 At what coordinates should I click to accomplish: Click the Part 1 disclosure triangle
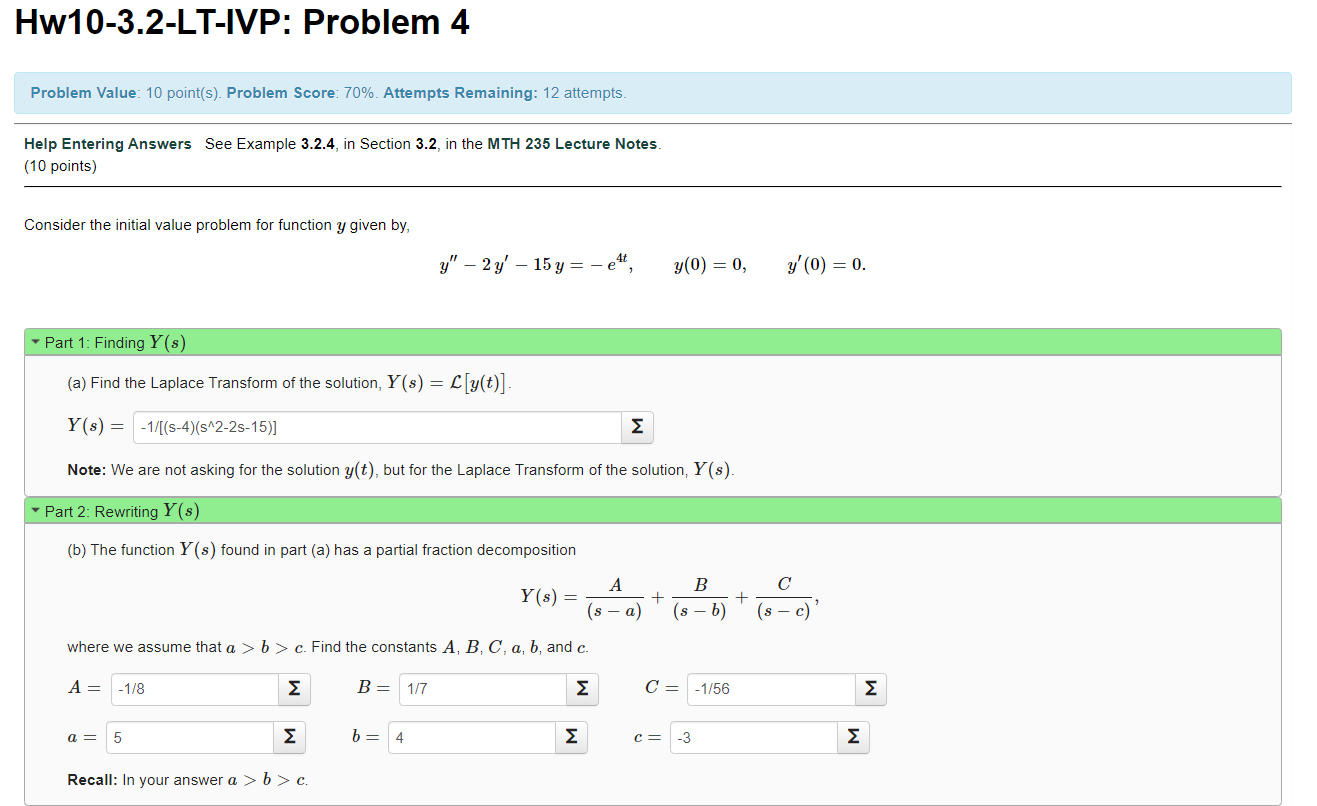point(35,341)
